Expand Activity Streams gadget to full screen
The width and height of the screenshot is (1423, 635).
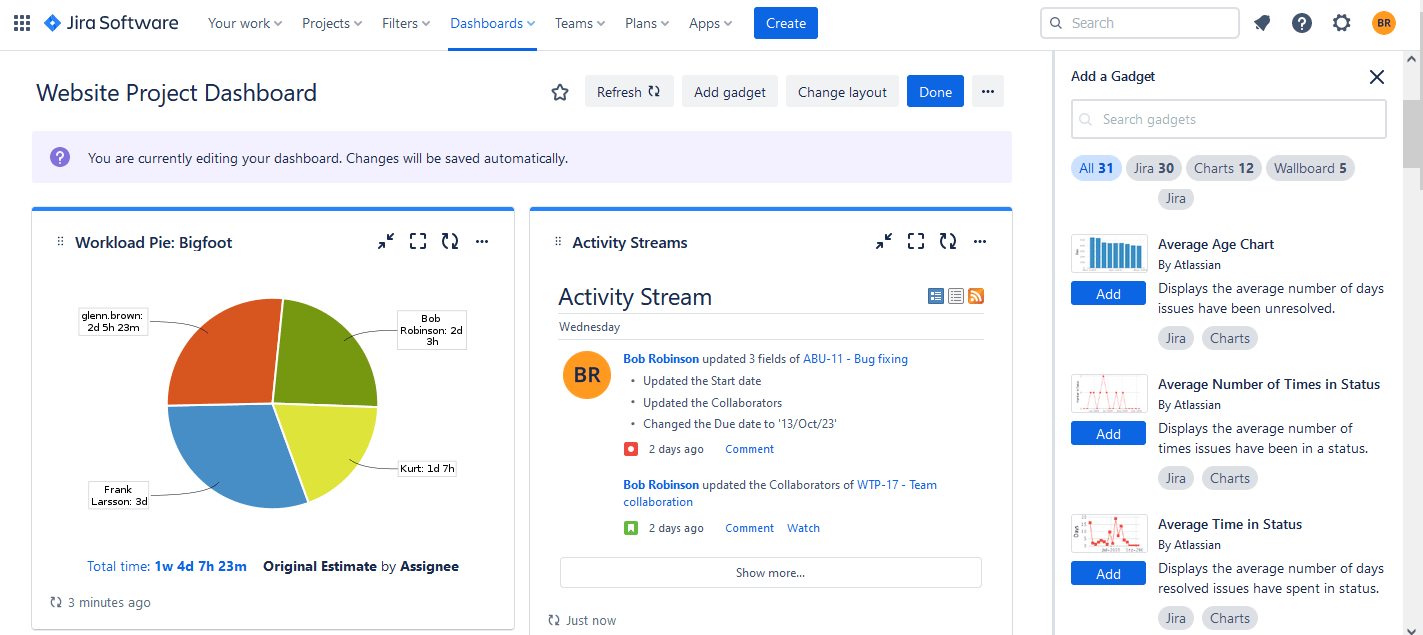pos(915,241)
